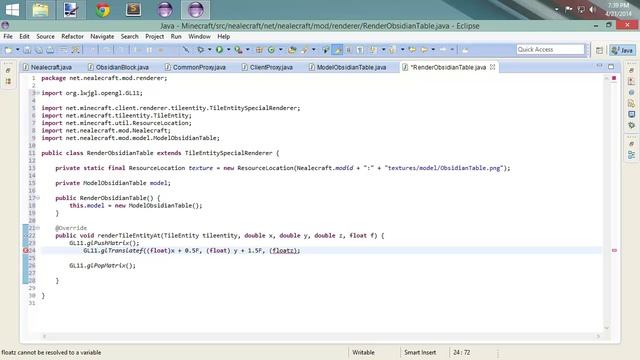Click the editor's horizontal scrollbar

[x=321, y=336]
